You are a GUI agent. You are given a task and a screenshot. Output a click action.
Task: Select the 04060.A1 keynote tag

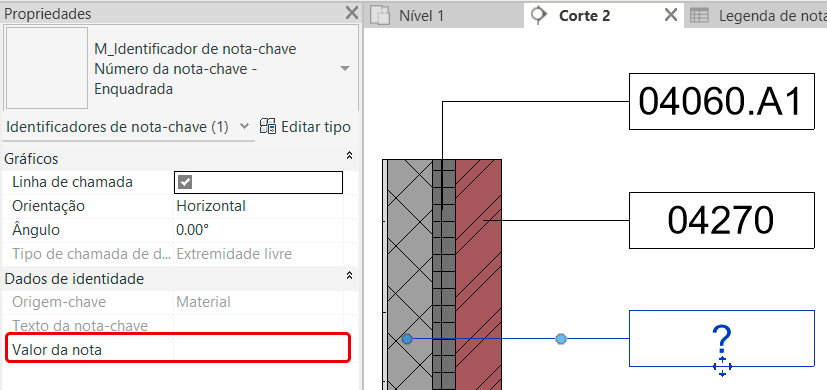(x=722, y=101)
